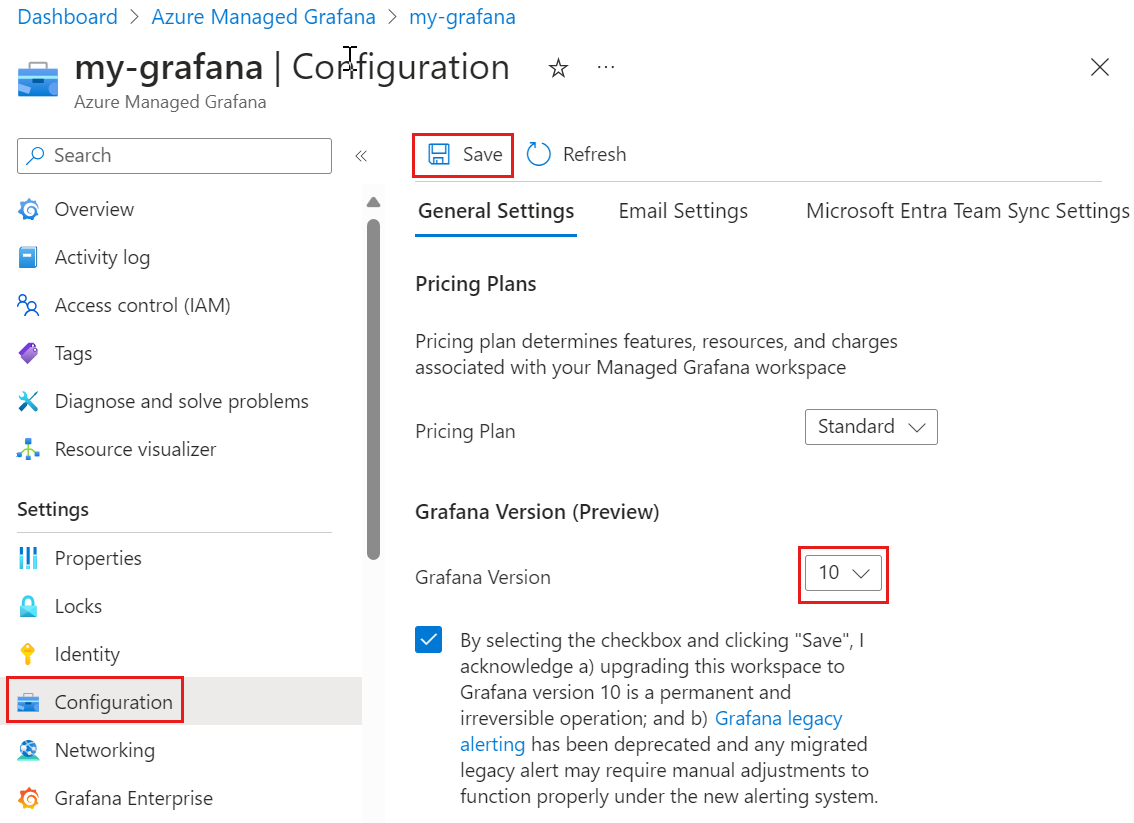The image size is (1134, 823).
Task: Click the Refresh circular arrow icon
Action: pos(539,154)
